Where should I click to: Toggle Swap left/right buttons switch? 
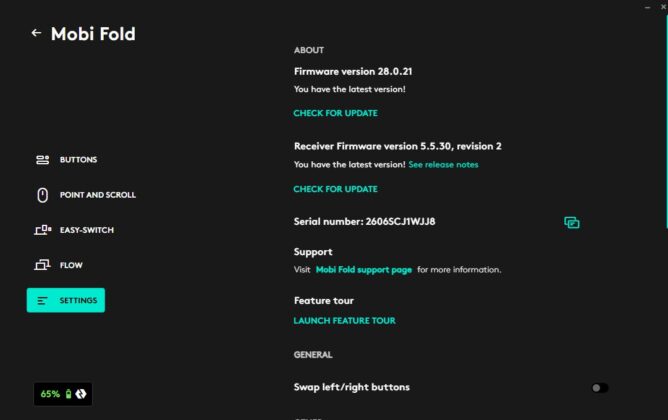tap(599, 388)
